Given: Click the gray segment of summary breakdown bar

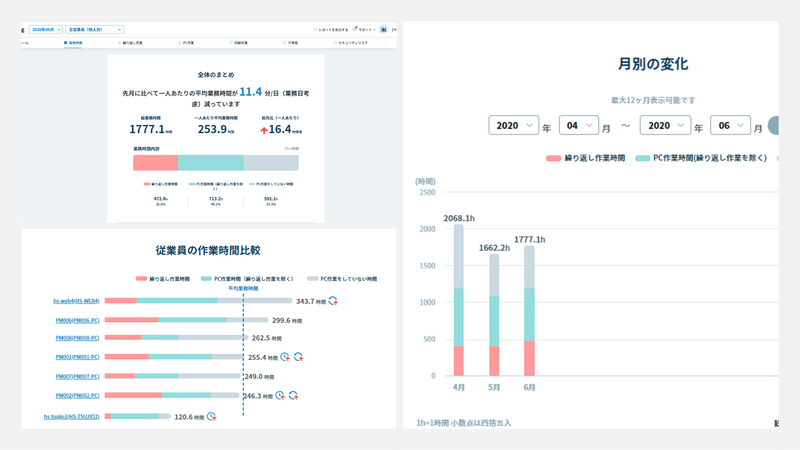Looking at the screenshot, I should [x=271, y=163].
